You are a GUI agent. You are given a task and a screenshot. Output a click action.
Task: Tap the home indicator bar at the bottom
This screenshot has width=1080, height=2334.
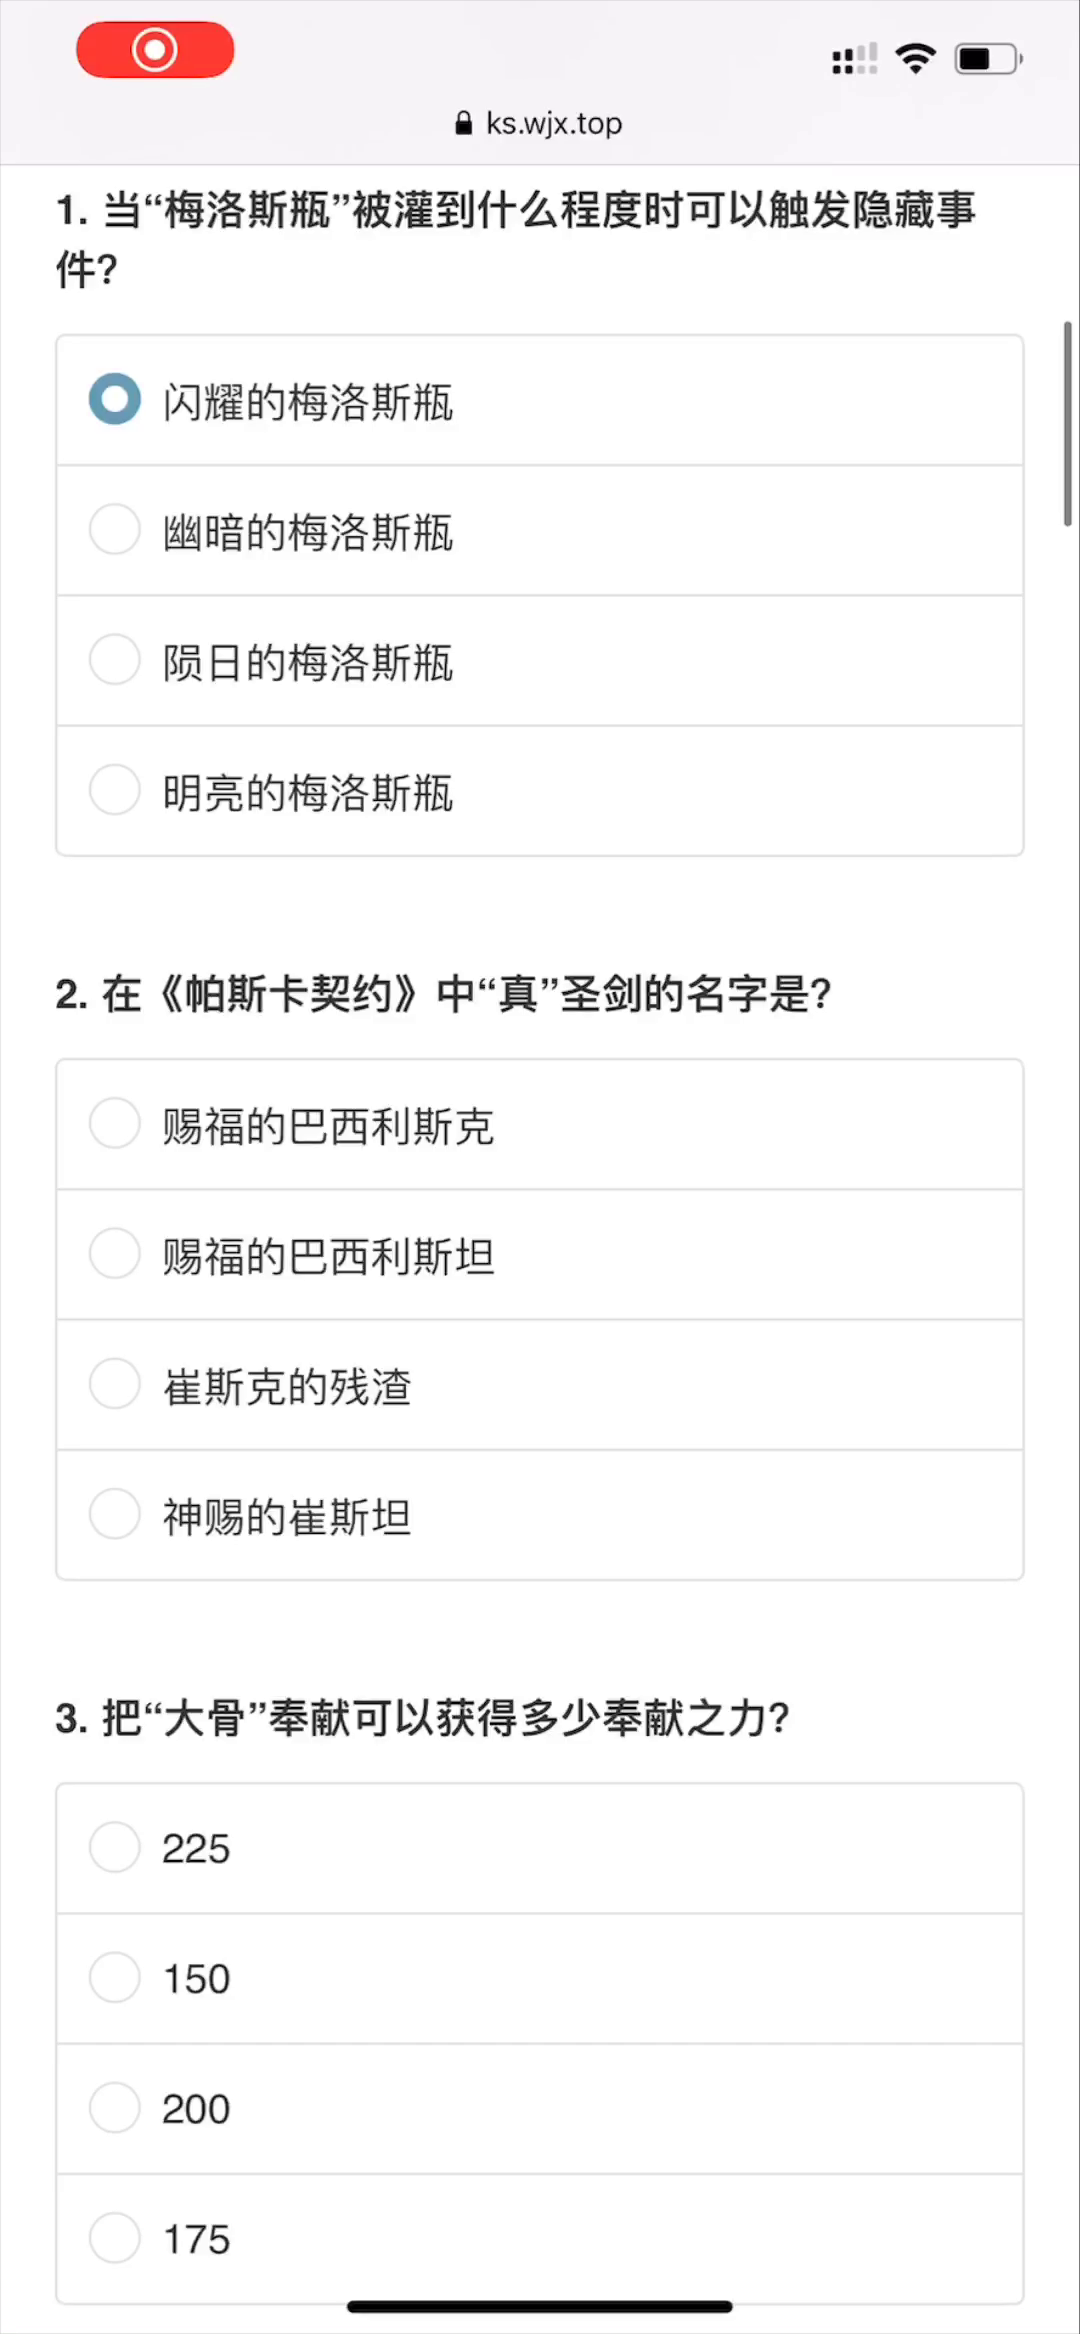[x=540, y=2307]
